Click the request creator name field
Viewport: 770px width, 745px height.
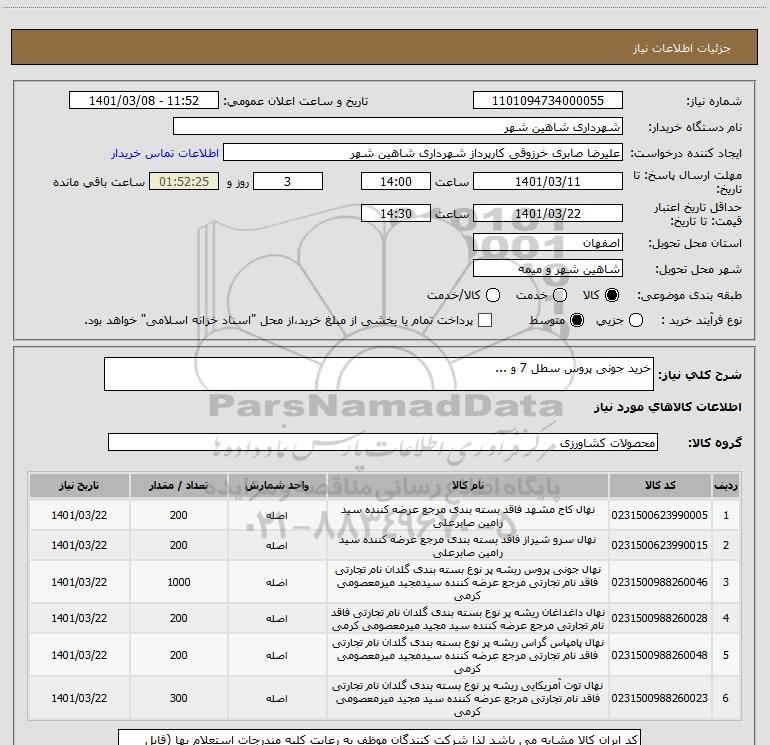pyautogui.click(x=423, y=153)
